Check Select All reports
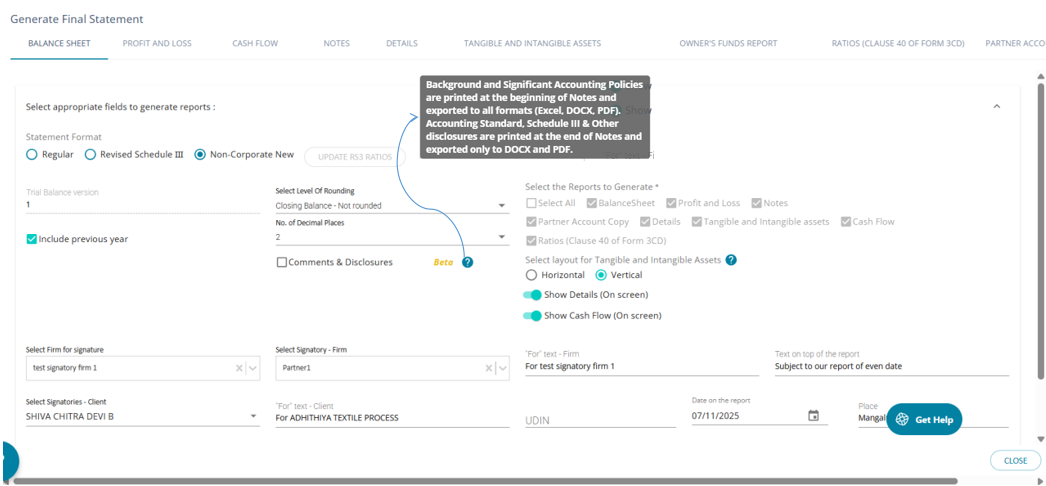The image size is (1046, 486). tap(530, 203)
